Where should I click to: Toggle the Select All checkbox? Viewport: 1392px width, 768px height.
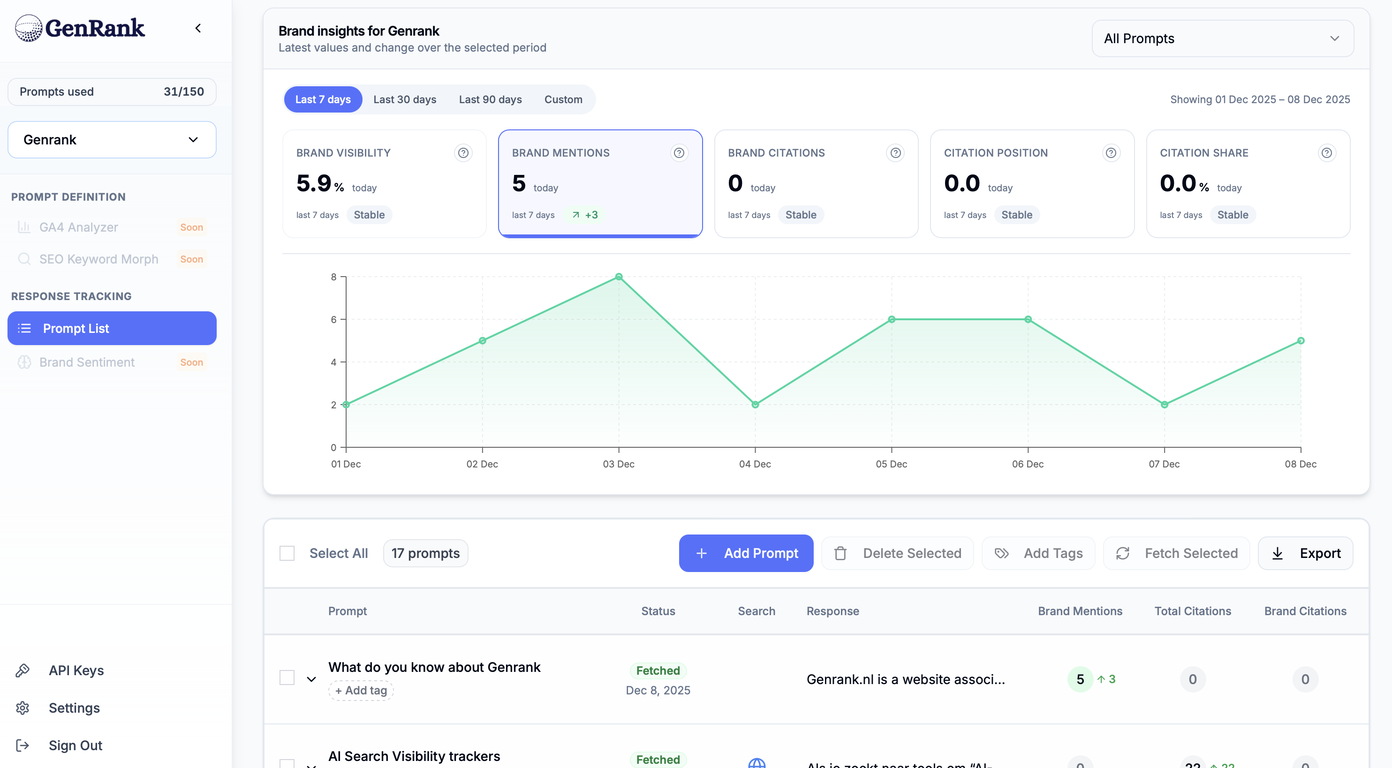(x=287, y=552)
